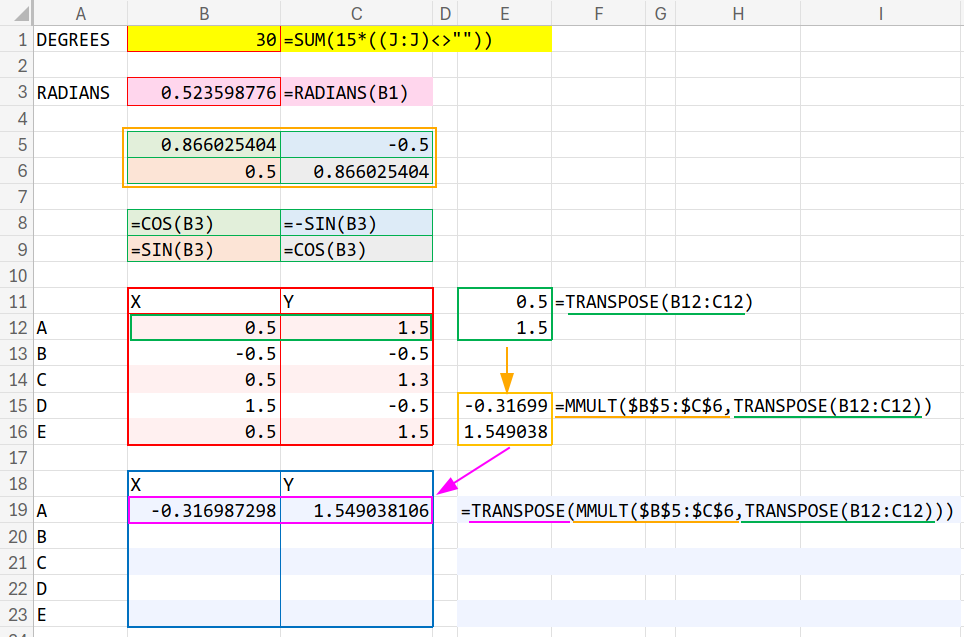This screenshot has height=637, width=964.
Task: Select row header 19
Action: tap(15, 511)
